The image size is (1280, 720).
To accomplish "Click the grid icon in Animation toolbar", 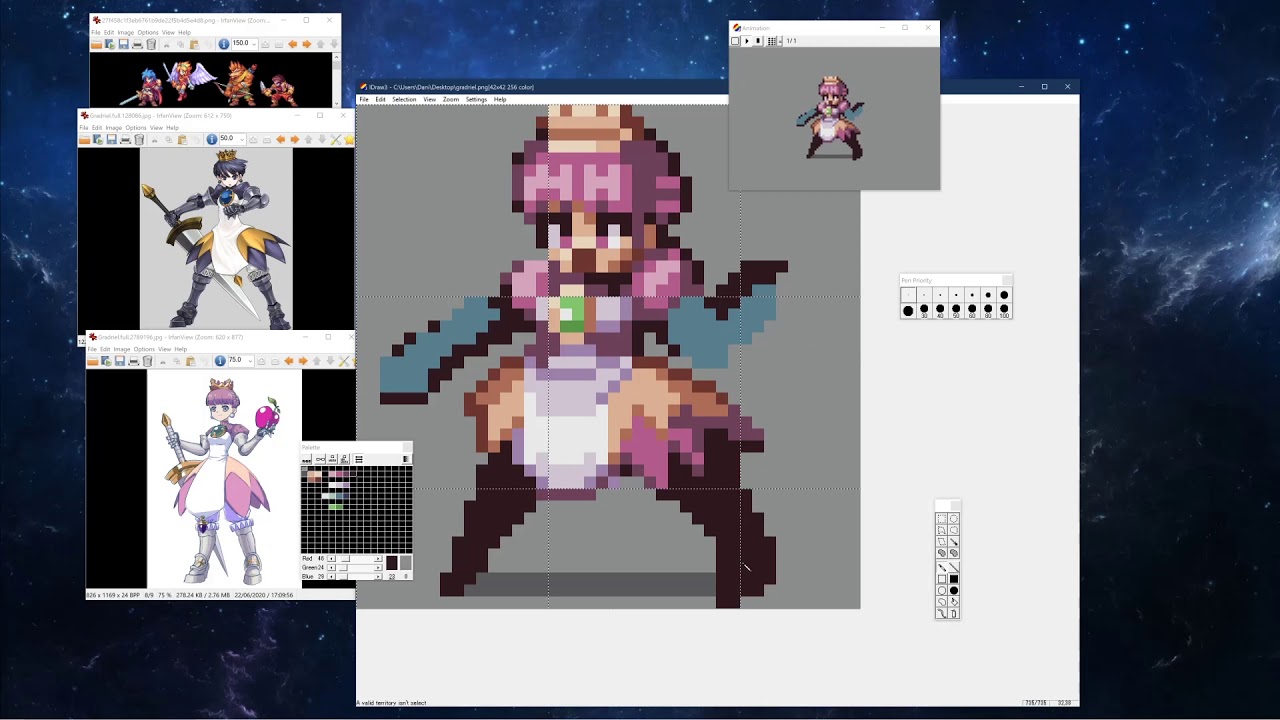I will point(772,41).
